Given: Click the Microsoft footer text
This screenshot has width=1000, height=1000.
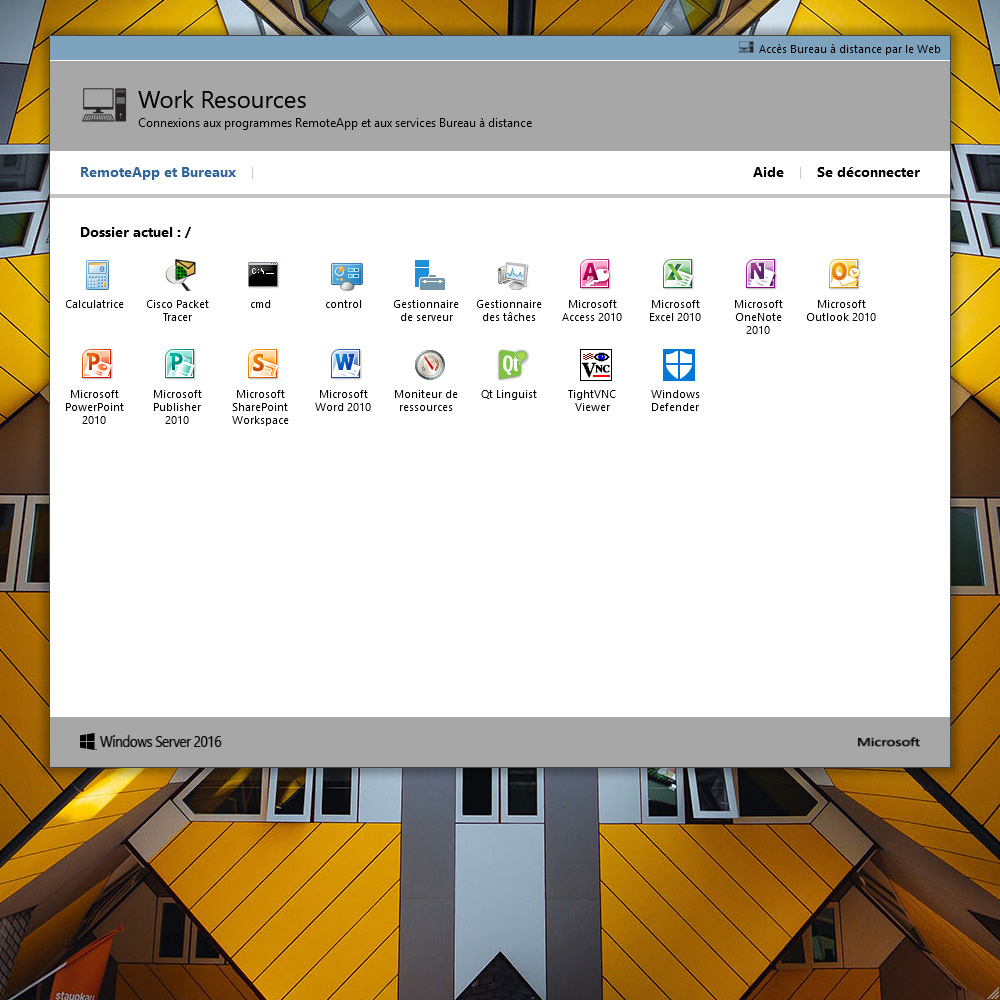Looking at the screenshot, I should click(x=888, y=742).
